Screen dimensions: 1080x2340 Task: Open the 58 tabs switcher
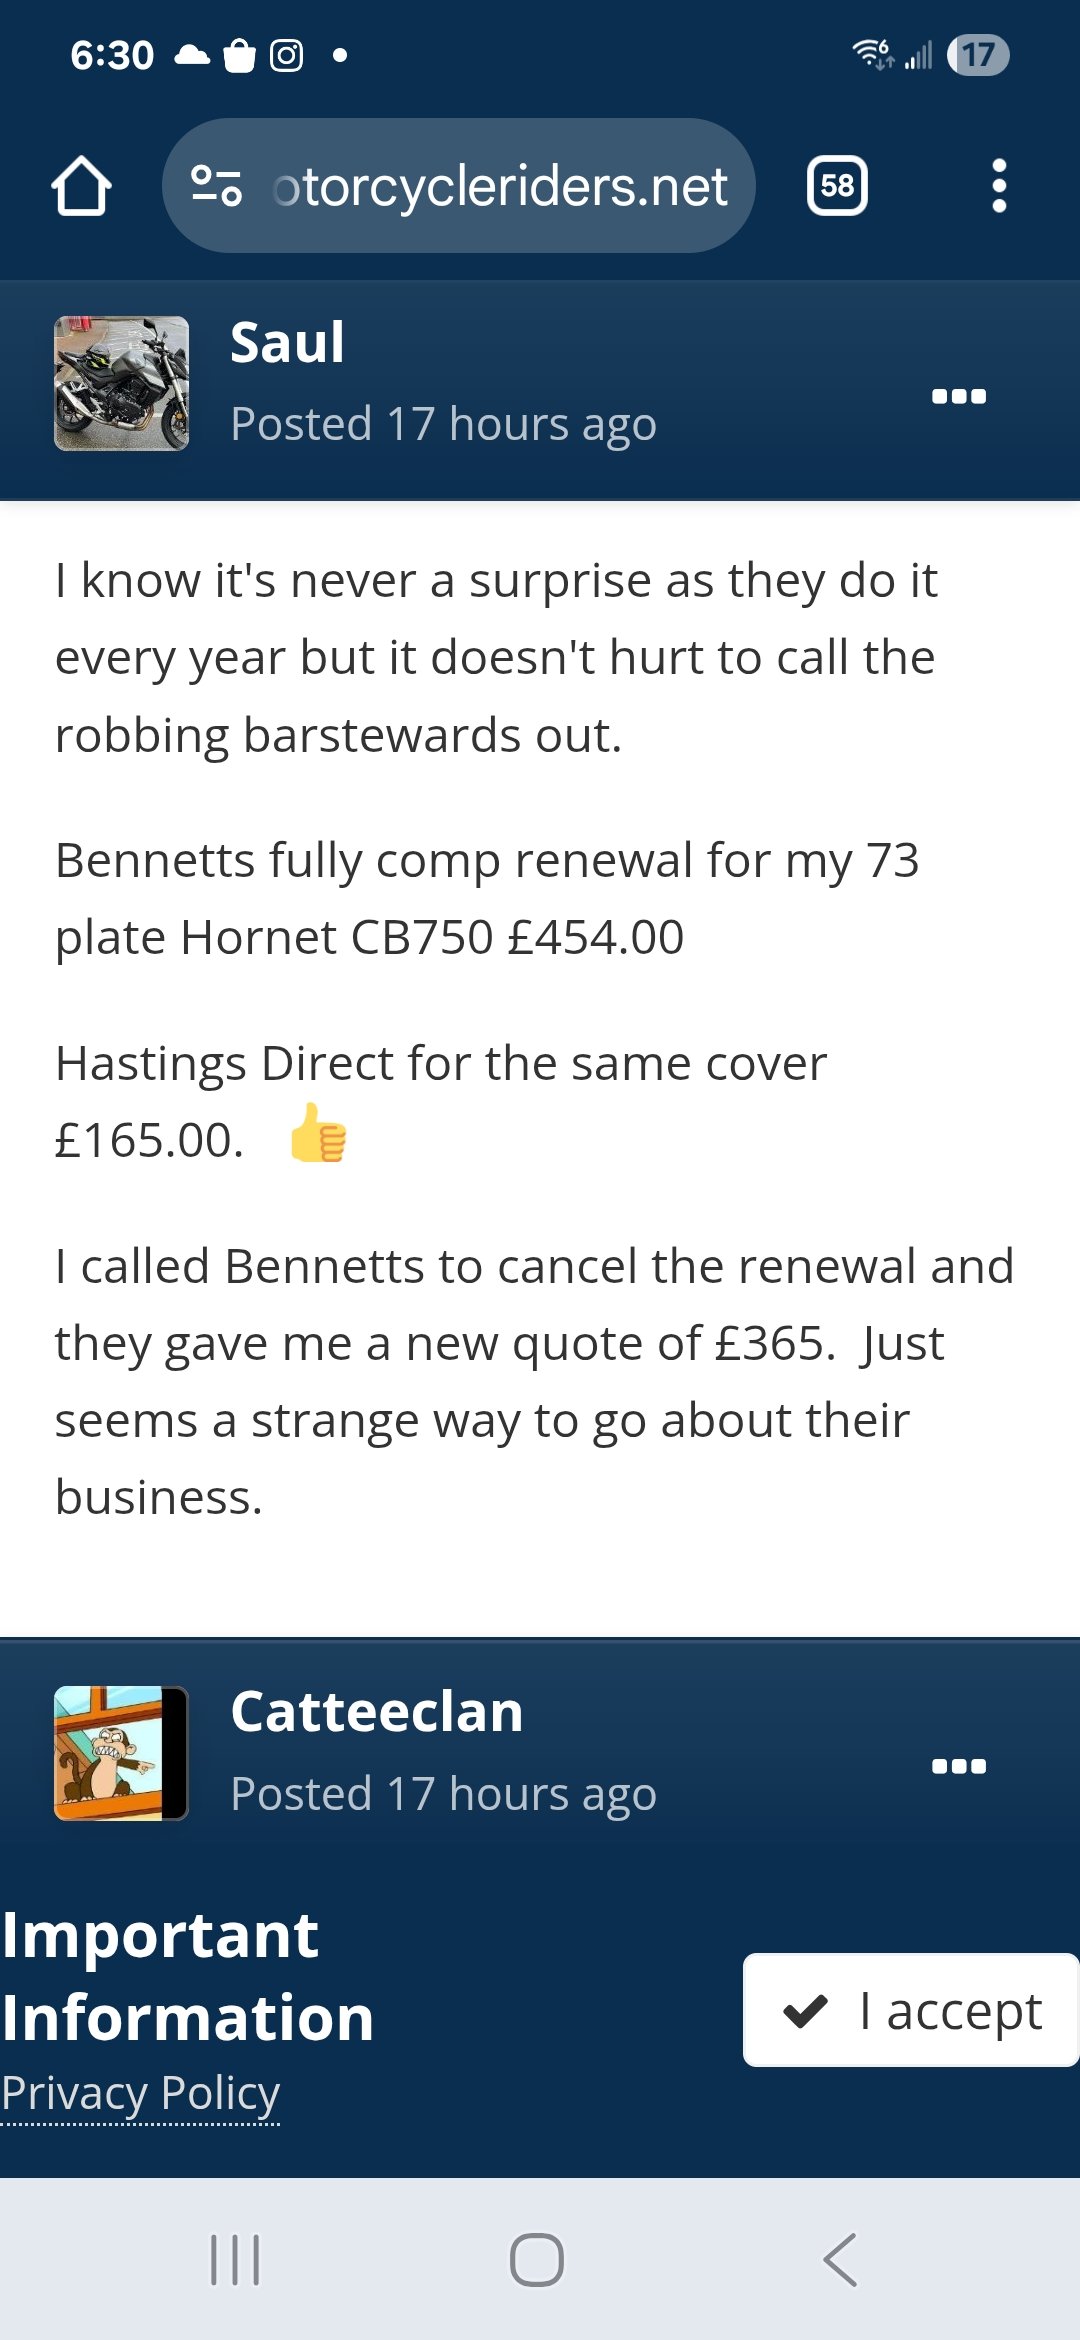point(837,186)
